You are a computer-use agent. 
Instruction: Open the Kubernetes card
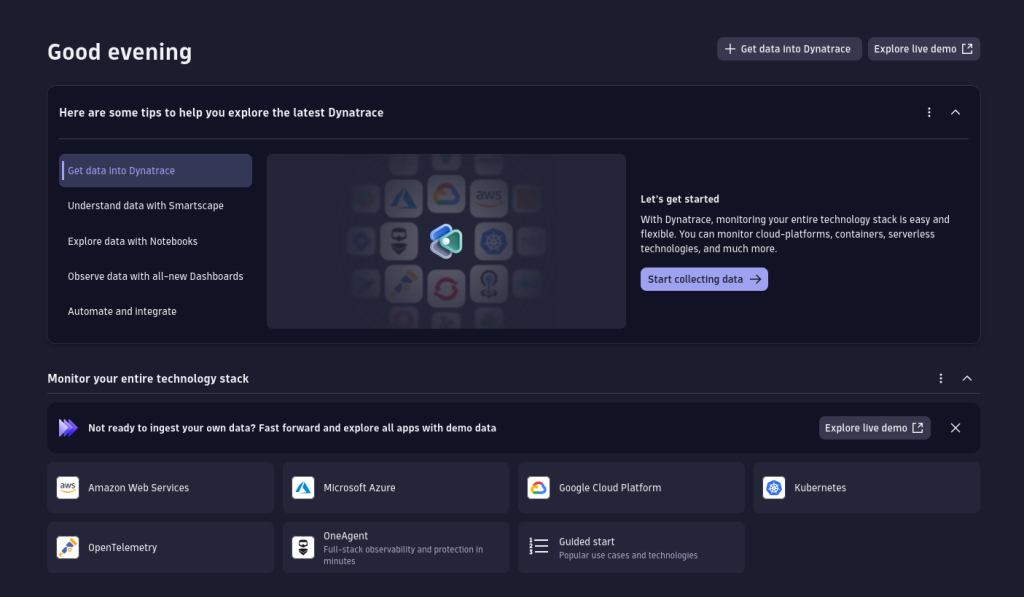click(x=867, y=487)
